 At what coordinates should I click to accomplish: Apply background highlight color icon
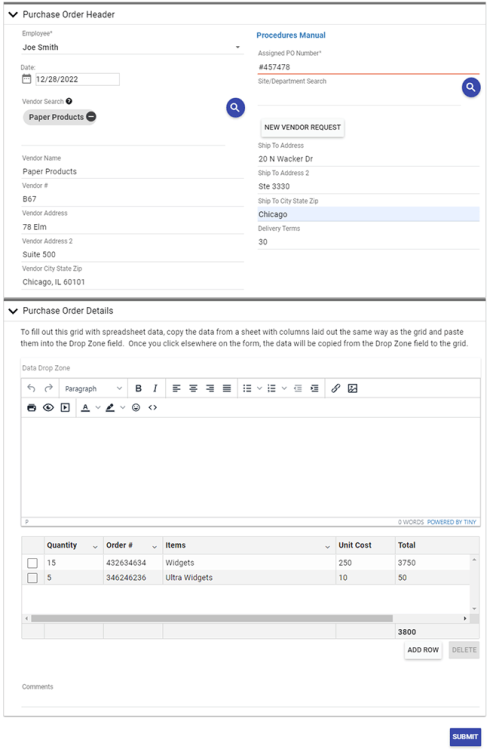click(110, 407)
